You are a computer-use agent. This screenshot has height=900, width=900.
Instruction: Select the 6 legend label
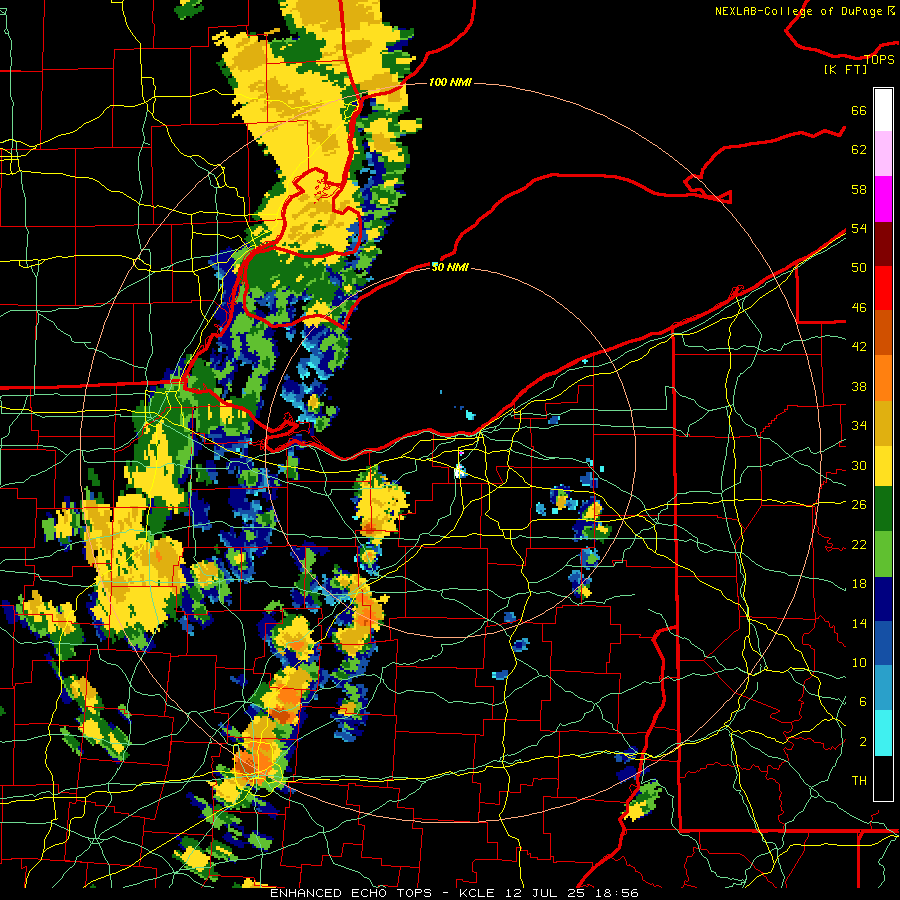[x=863, y=702]
